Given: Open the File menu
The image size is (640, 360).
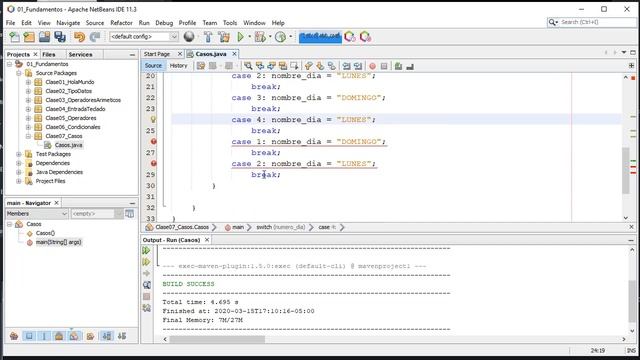Looking at the screenshot, I should (x=11, y=23).
